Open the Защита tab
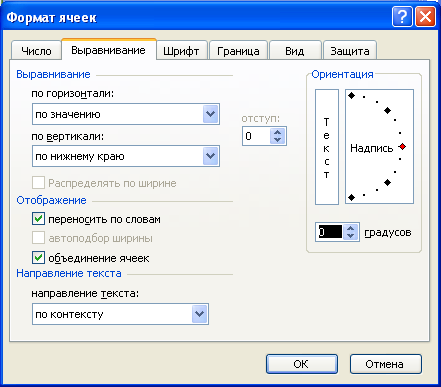This screenshot has width=441, height=387. [350, 51]
